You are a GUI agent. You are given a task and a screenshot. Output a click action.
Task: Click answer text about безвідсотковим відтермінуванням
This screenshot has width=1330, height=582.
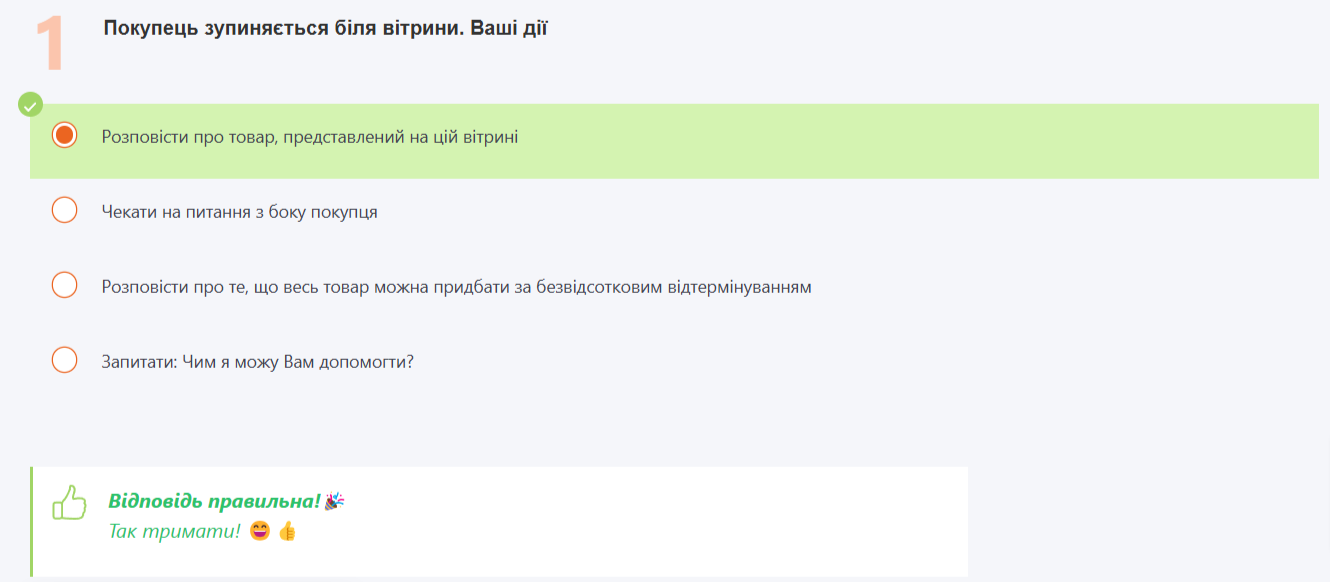456,287
